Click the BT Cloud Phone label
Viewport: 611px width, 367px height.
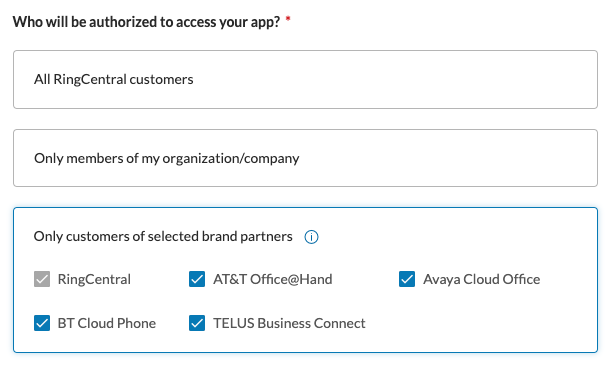107,323
